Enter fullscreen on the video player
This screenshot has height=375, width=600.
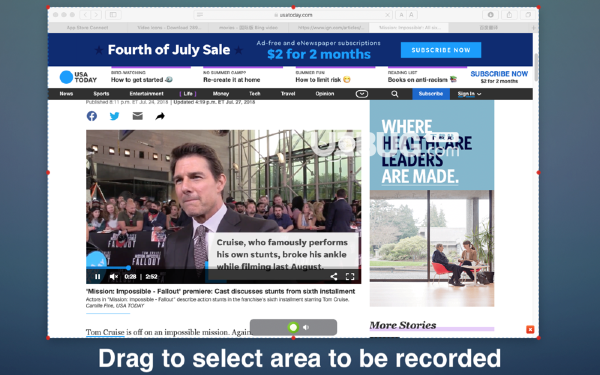350,276
